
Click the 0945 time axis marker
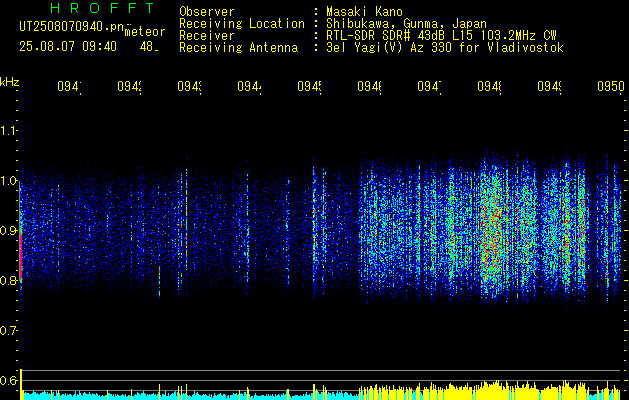pos(309,86)
